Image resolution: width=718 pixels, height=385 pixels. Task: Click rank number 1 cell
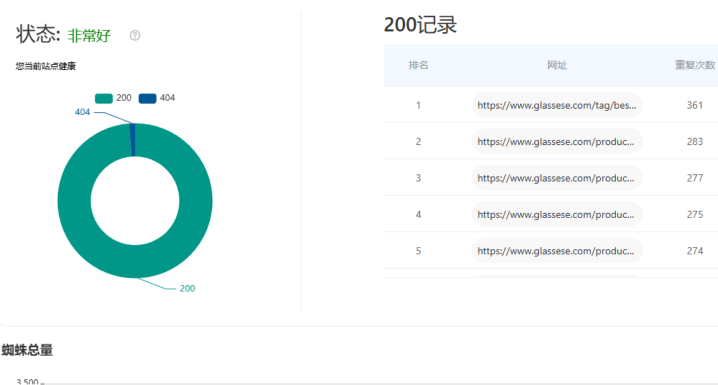click(418, 105)
